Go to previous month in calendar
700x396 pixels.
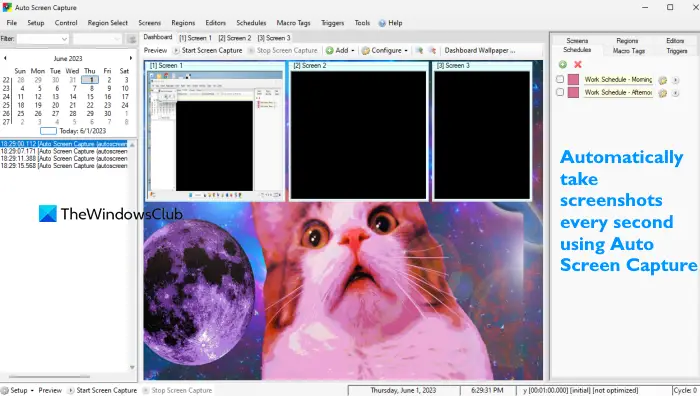coord(5,58)
